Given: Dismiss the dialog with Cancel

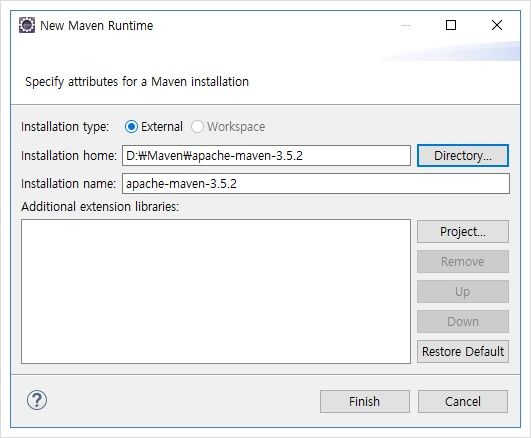Looking at the screenshot, I should point(463,401).
